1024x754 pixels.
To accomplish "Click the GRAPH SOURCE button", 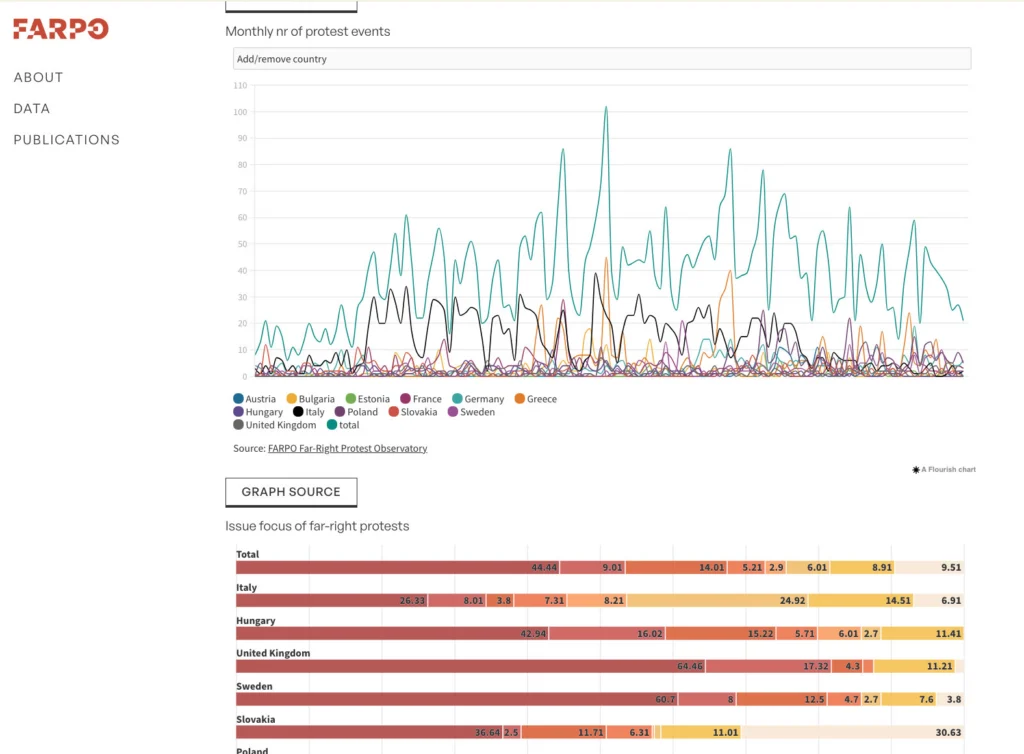I will coord(291,492).
